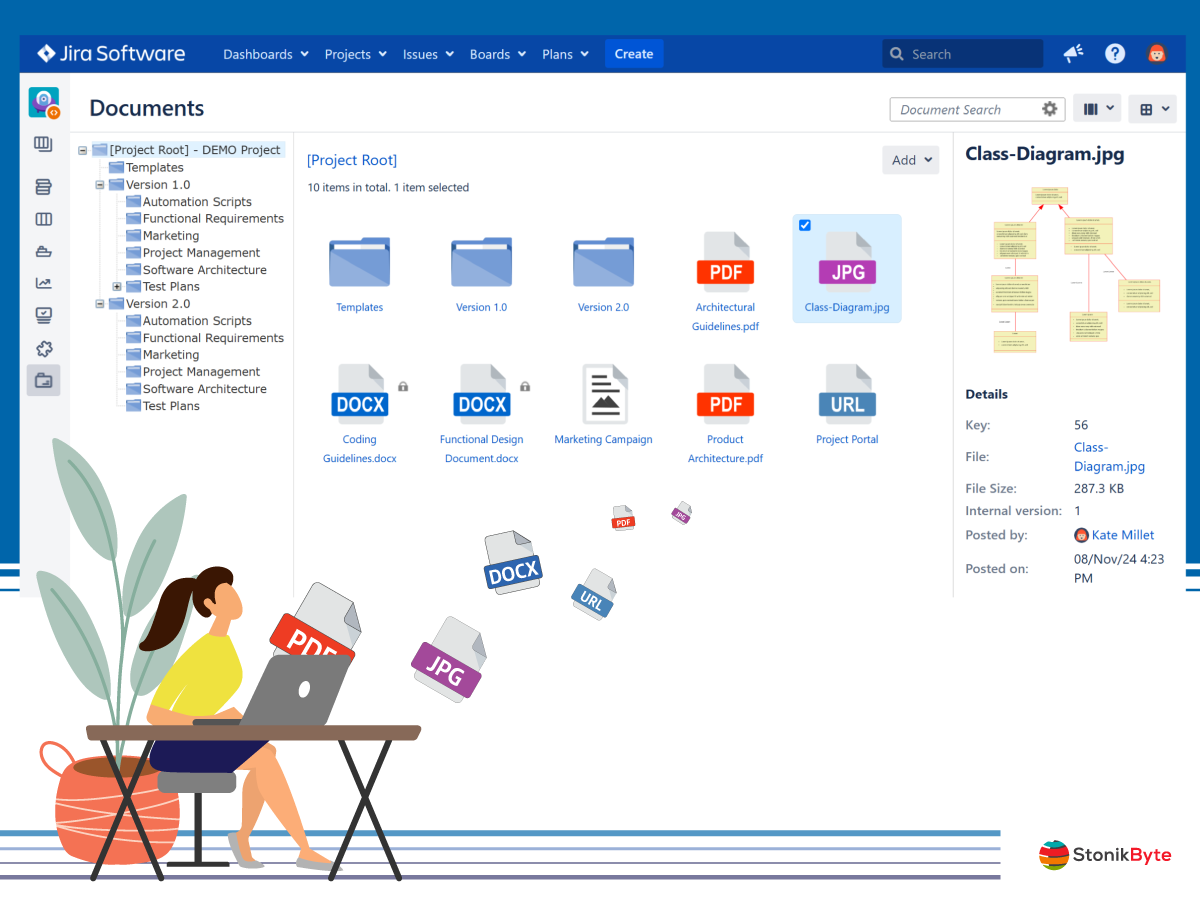Select the Reports chart icon in sidebar
1200x900 pixels.
[x=43, y=283]
